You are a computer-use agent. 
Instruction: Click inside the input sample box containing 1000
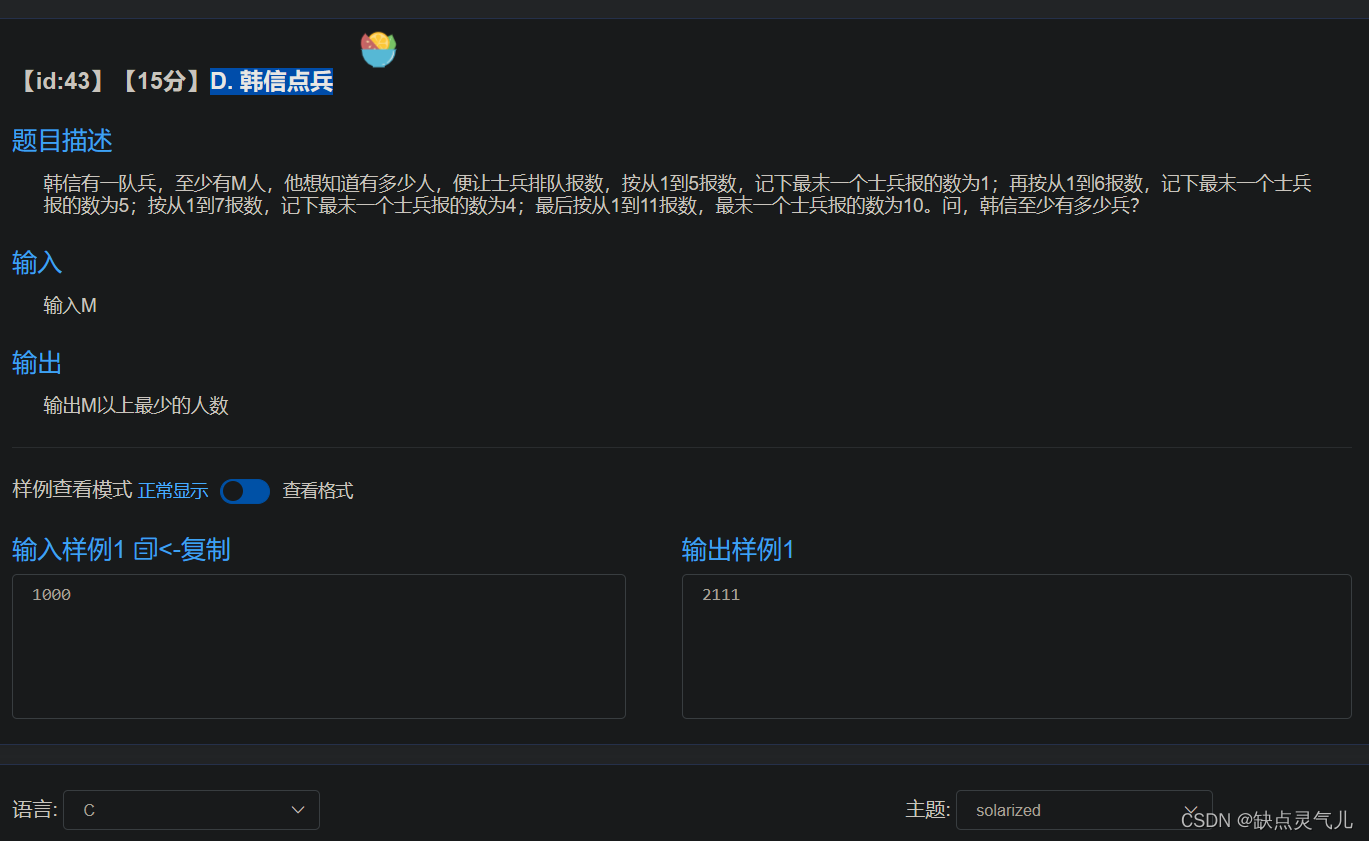(318, 645)
